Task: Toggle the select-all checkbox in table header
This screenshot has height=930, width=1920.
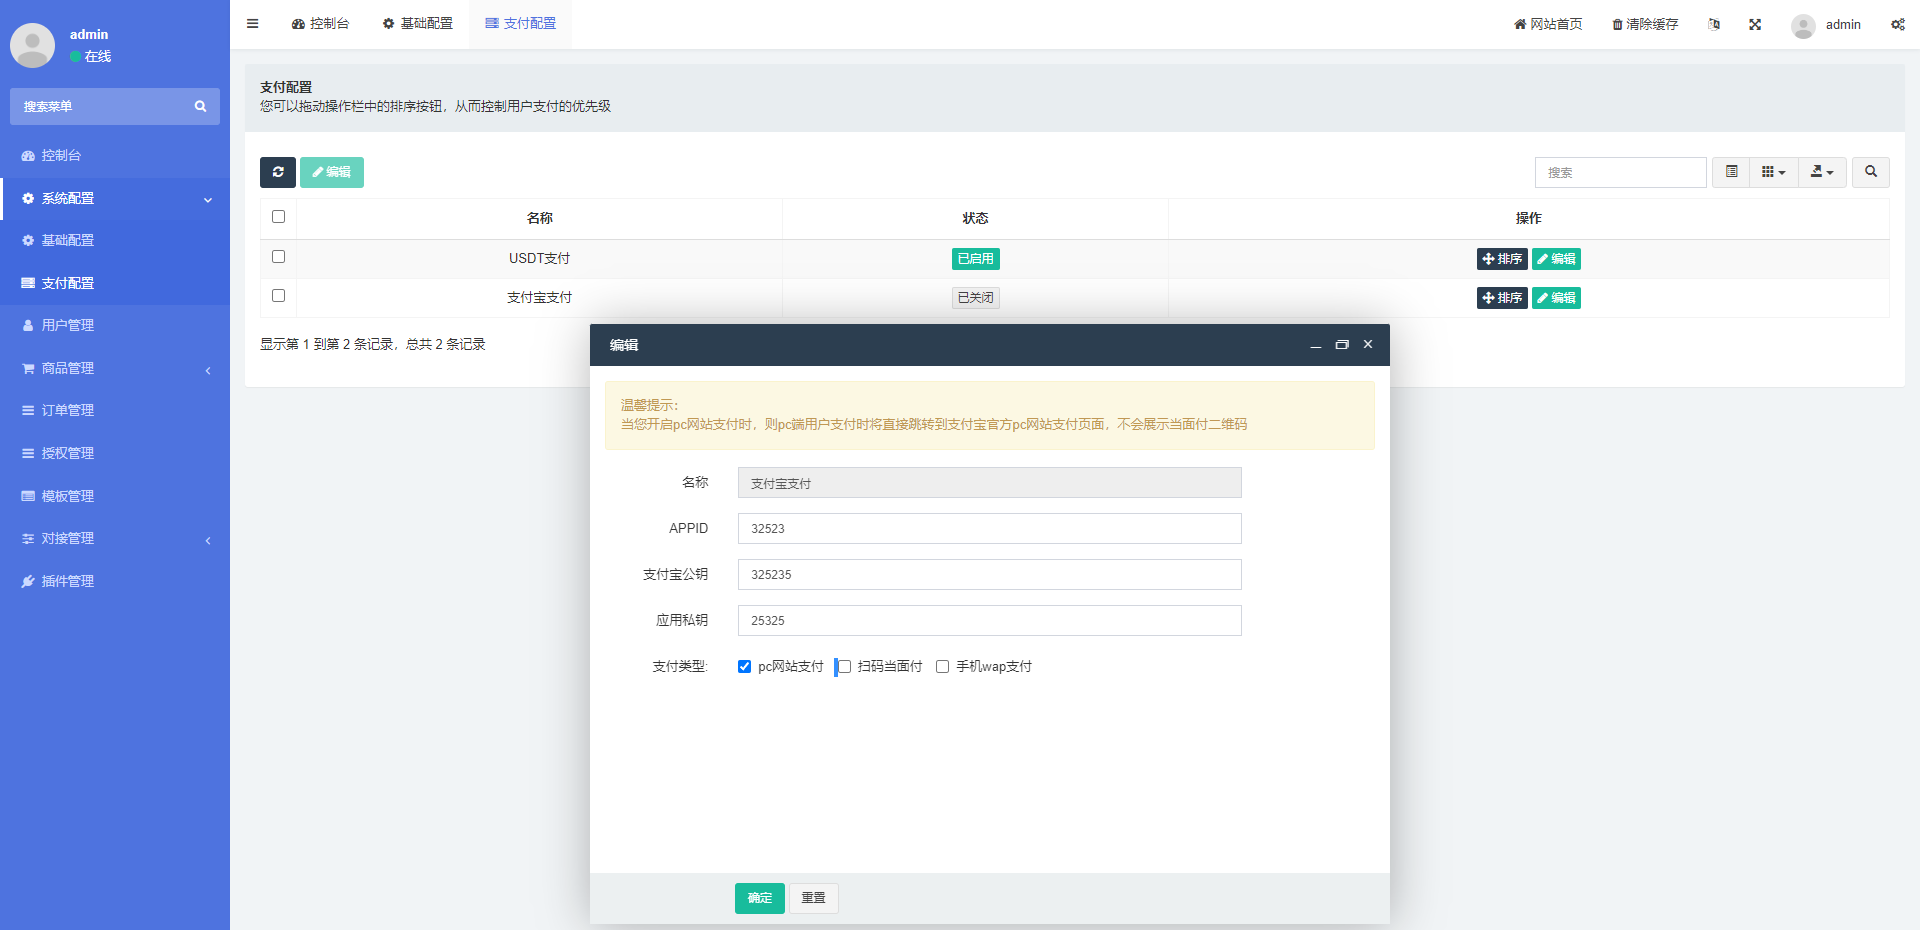Action: (x=278, y=217)
